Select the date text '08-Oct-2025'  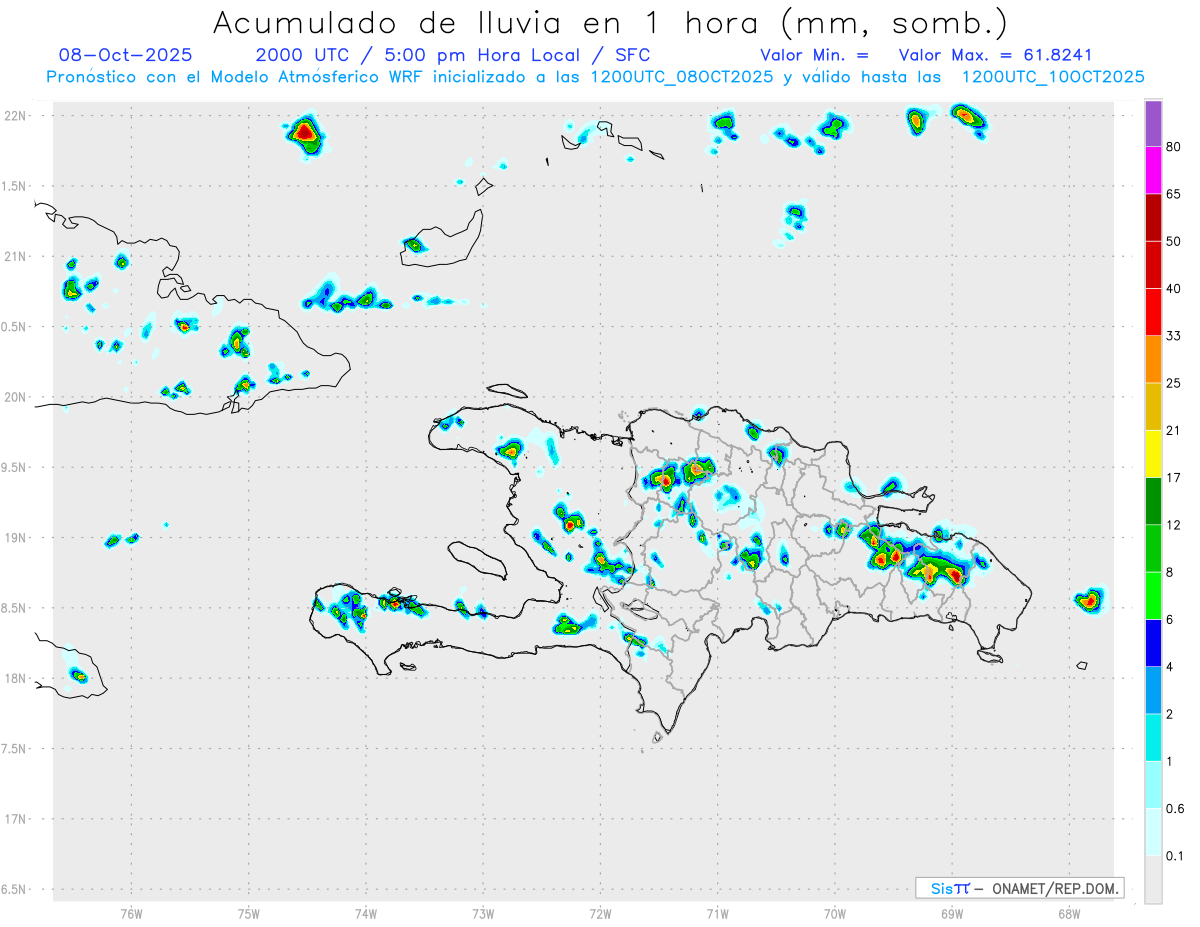[x=126, y=55]
